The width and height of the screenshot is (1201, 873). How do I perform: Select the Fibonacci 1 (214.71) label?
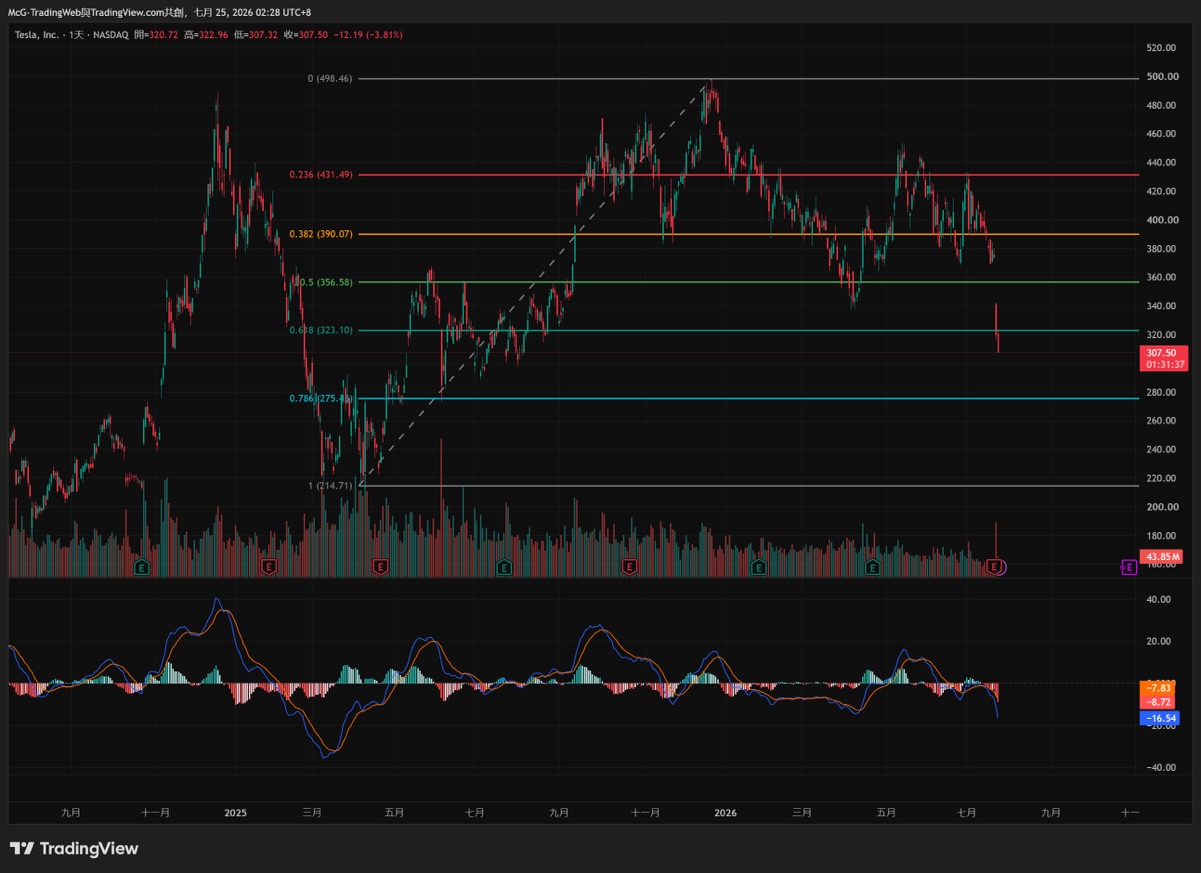coord(330,485)
